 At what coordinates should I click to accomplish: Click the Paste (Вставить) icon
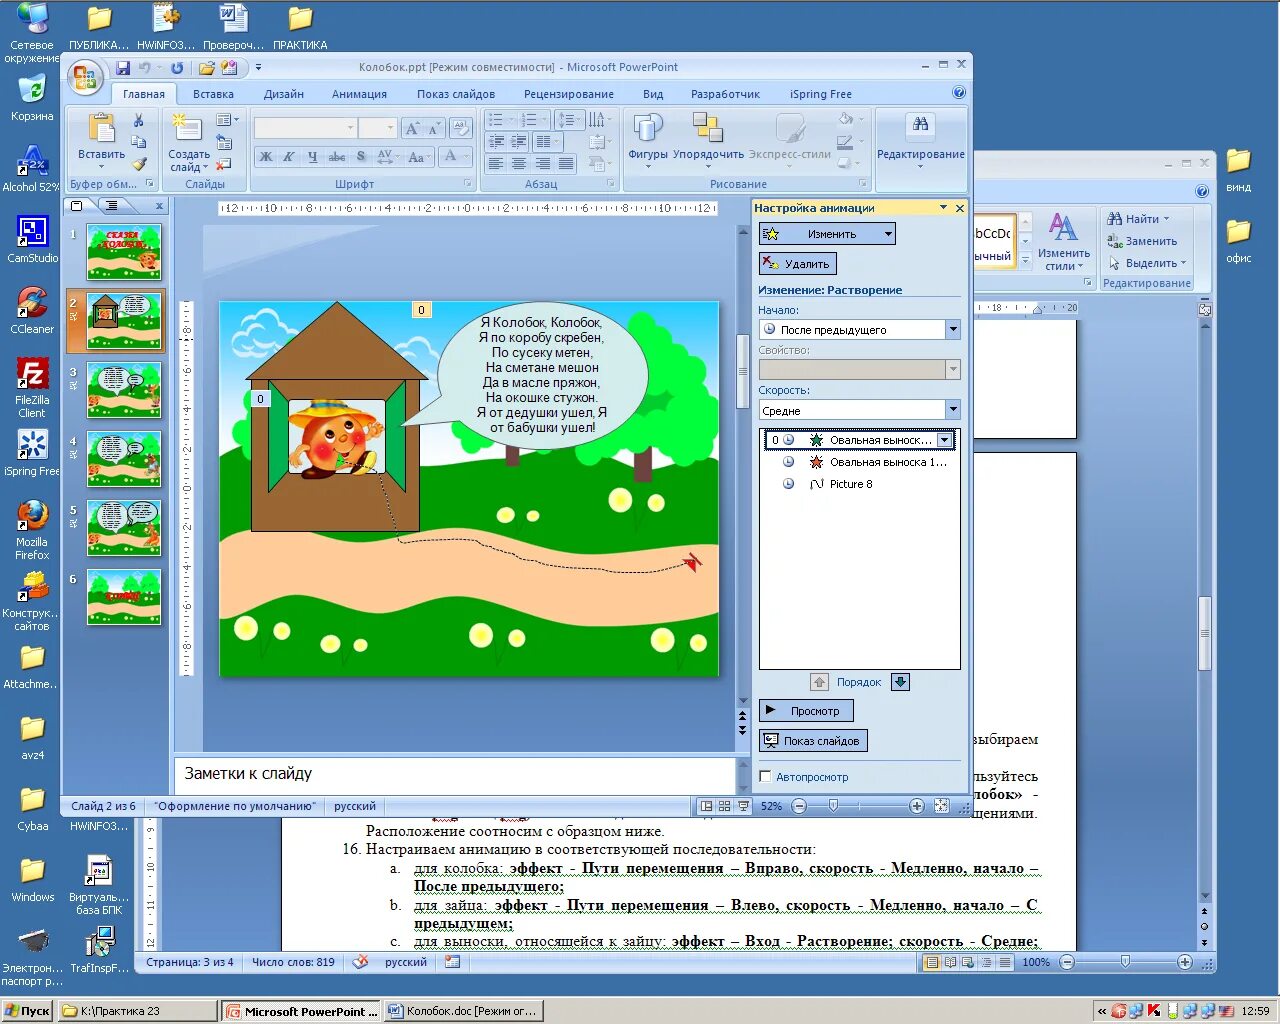(x=101, y=128)
